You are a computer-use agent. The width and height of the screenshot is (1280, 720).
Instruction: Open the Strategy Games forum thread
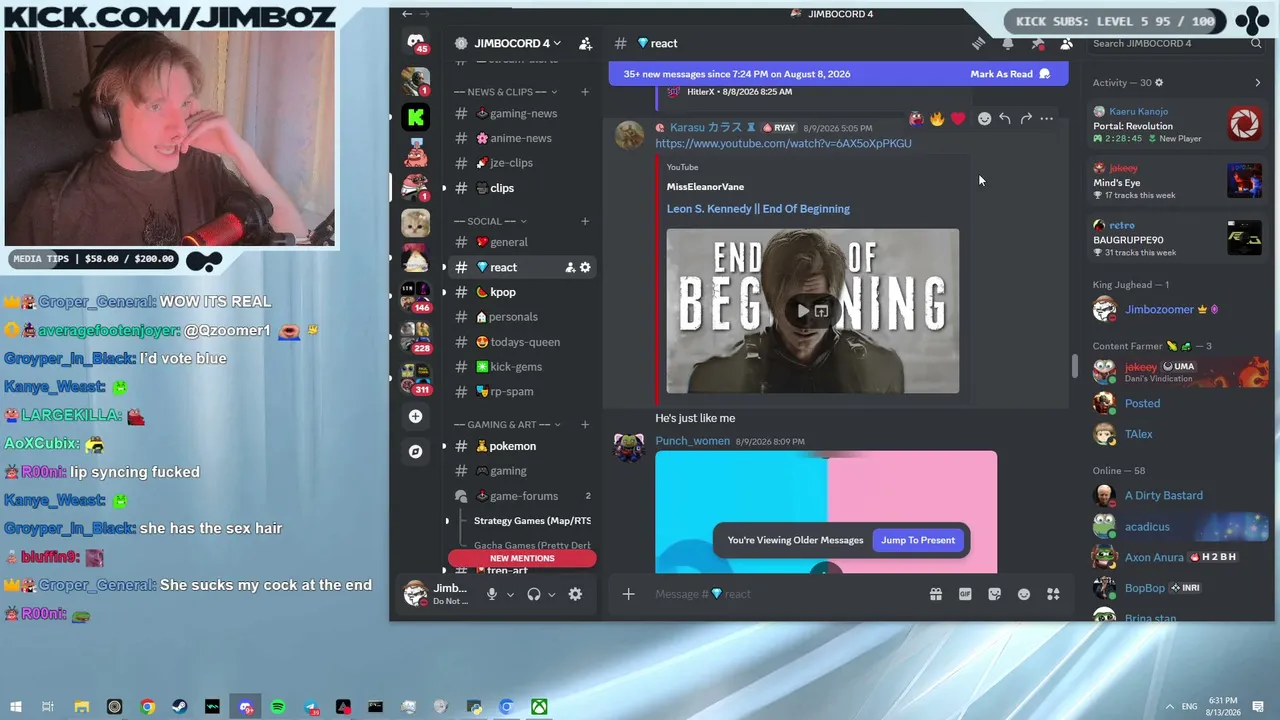coord(532,521)
